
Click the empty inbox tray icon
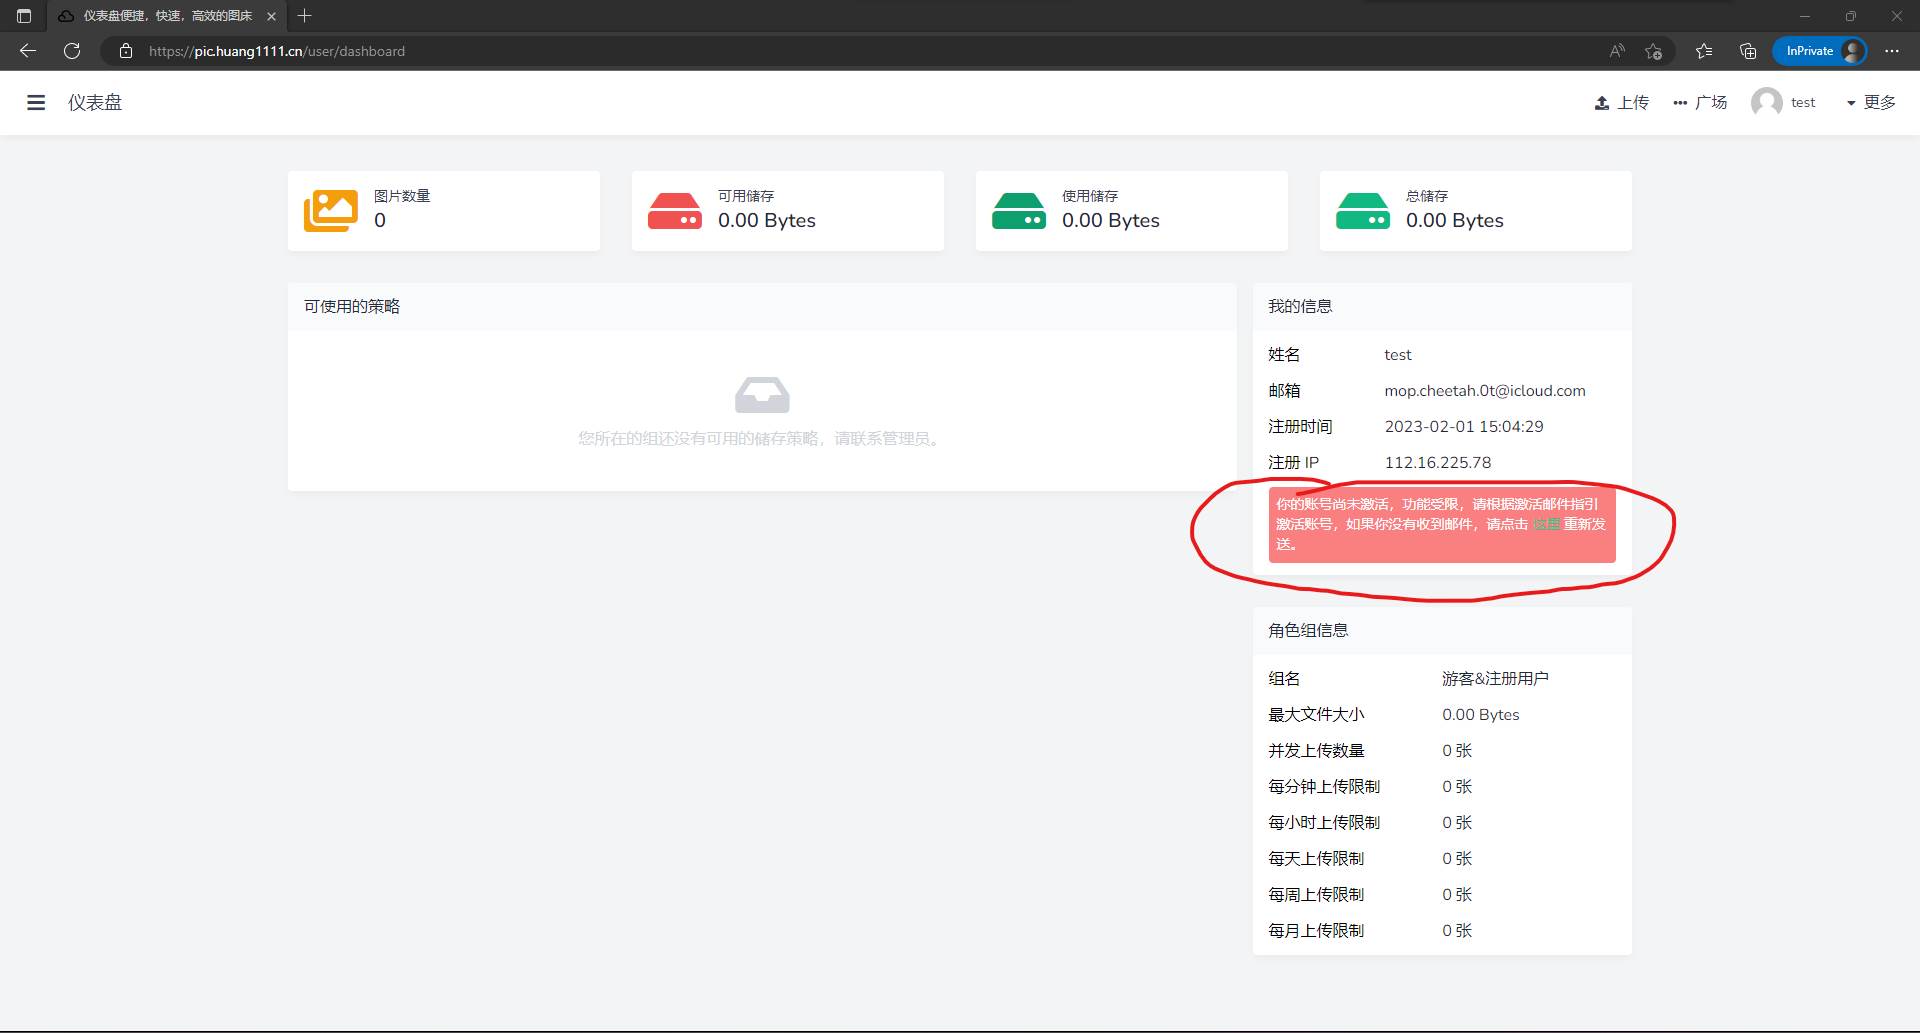click(x=762, y=395)
